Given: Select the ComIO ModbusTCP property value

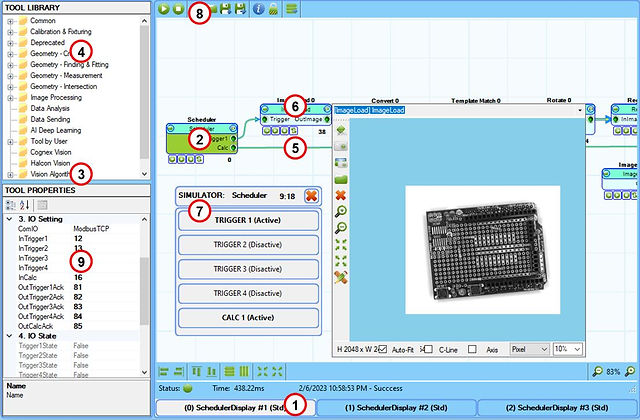Looking at the screenshot, I should coord(91,229).
